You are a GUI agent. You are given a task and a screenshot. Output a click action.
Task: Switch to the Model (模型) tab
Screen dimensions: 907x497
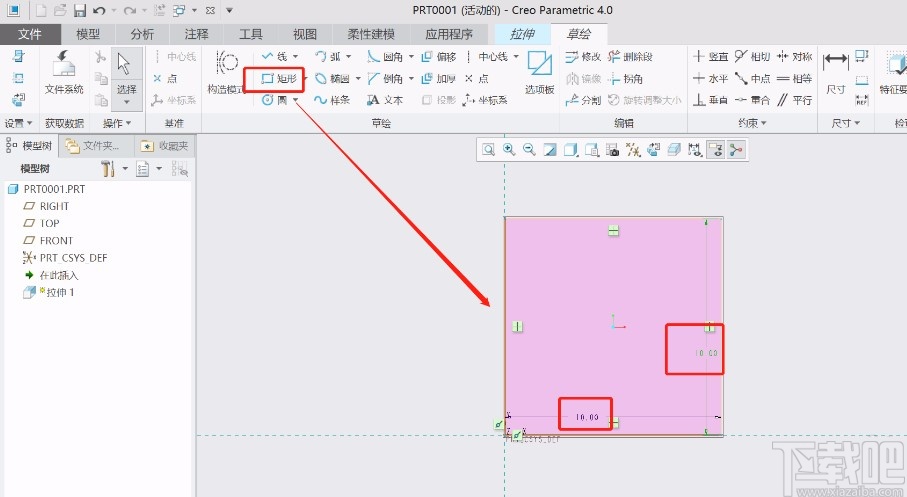88,34
